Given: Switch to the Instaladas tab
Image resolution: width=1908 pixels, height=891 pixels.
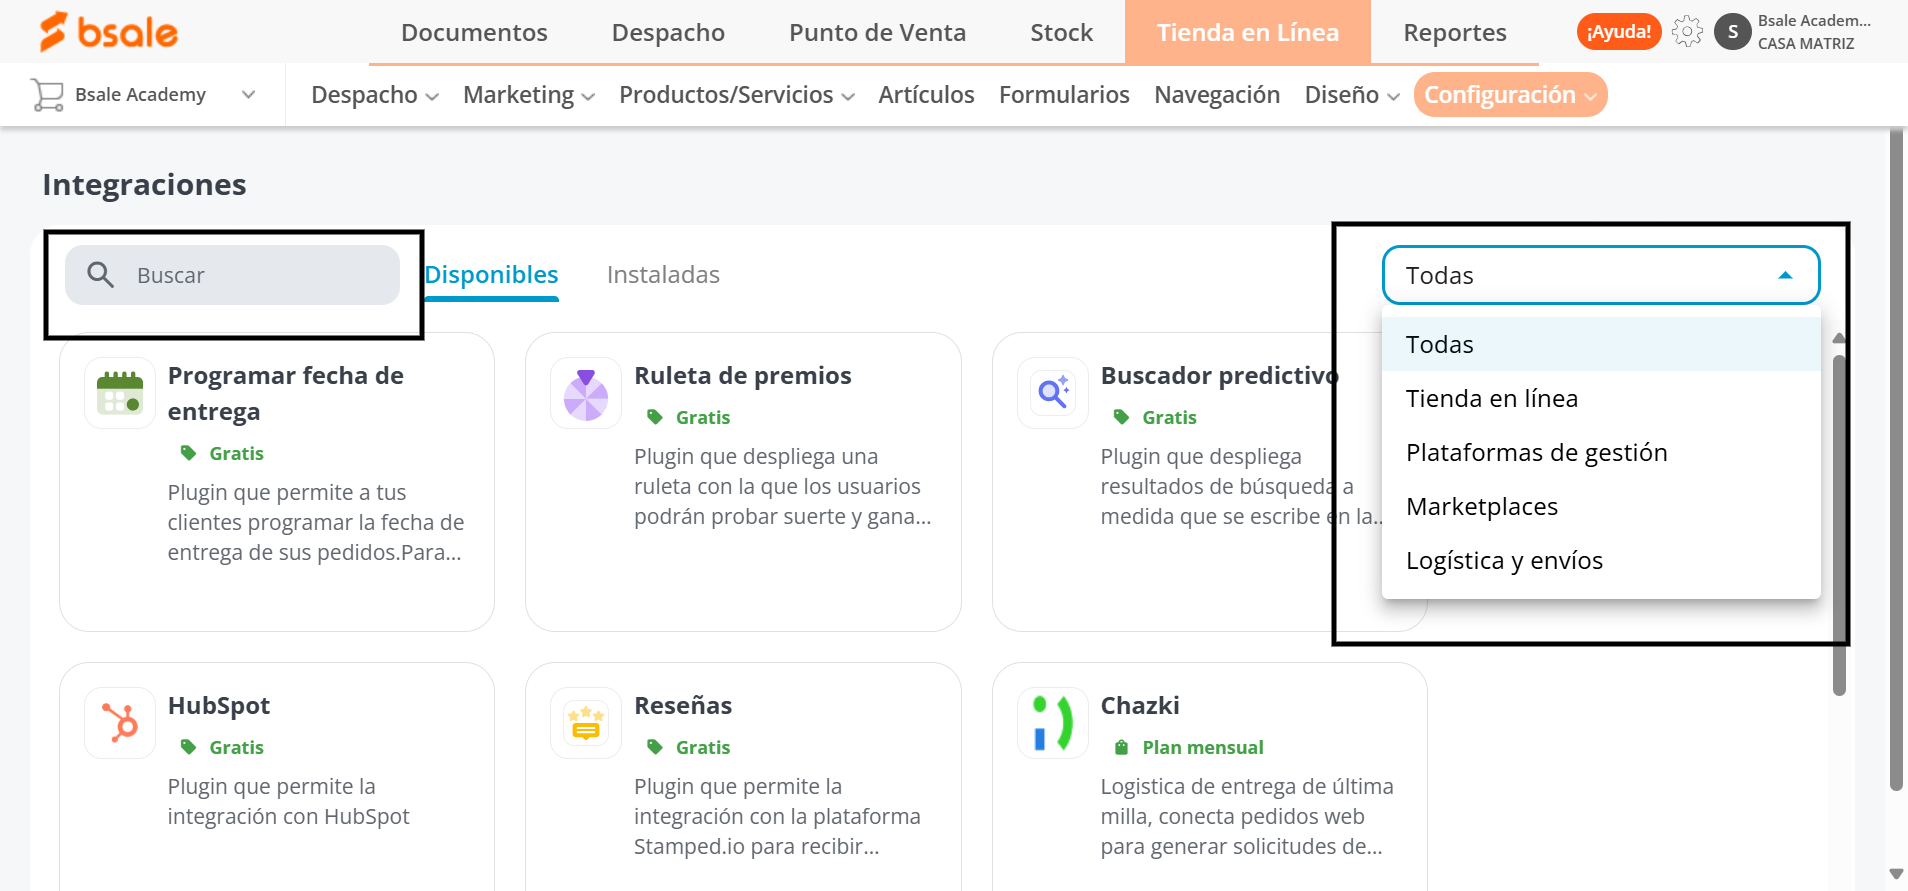Looking at the screenshot, I should (x=663, y=275).
